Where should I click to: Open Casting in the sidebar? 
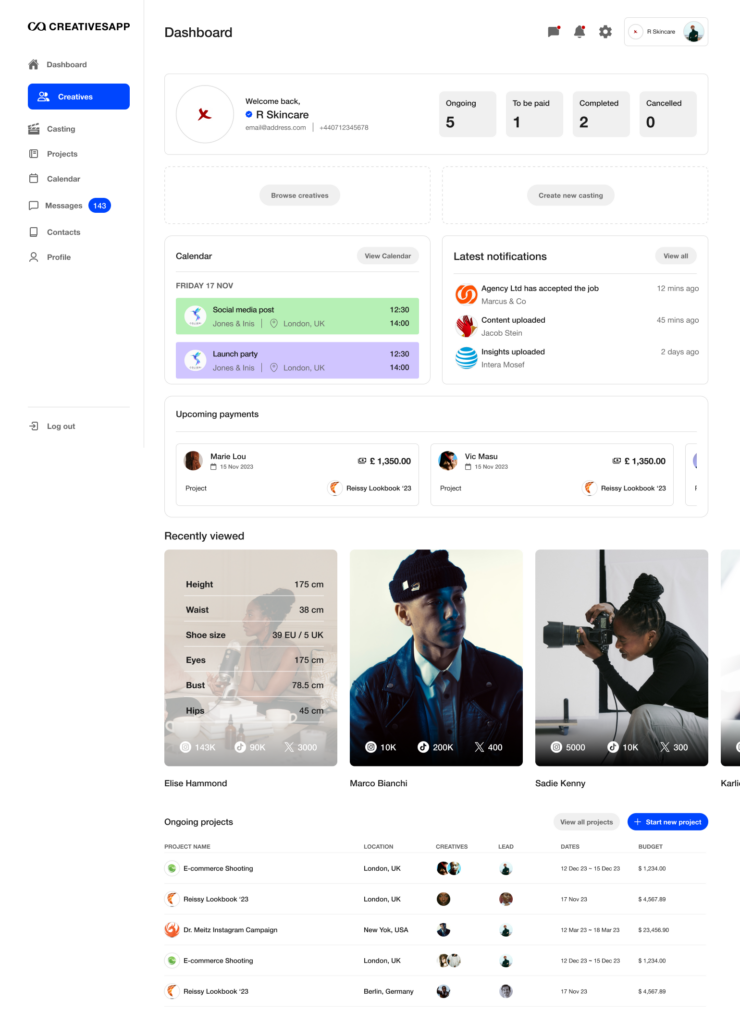[x=52, y=129]
